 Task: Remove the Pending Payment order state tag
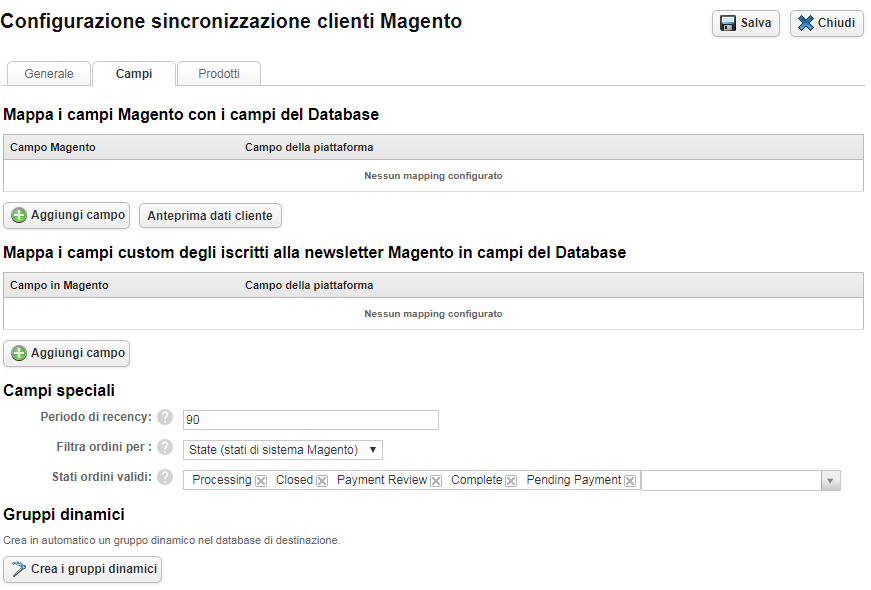coord(630,481)
